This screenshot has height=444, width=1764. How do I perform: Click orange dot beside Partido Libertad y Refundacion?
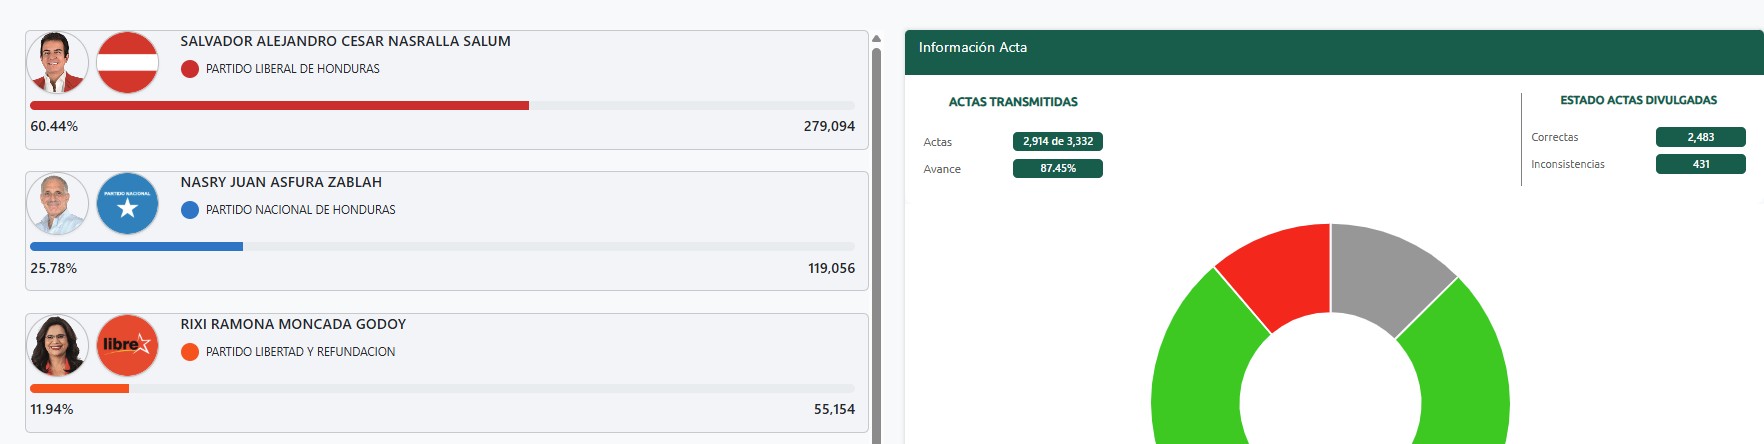(190, 352)
